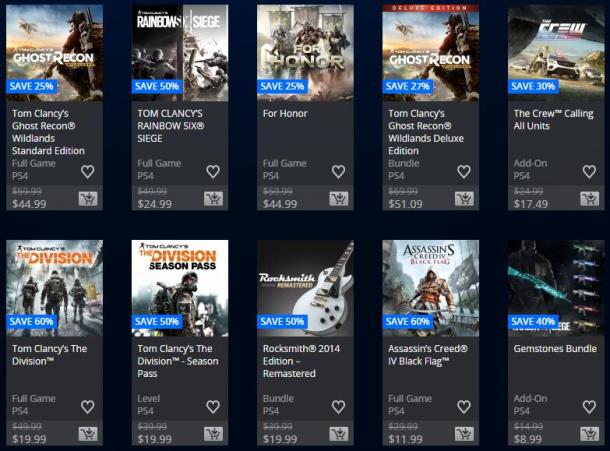
Task: Toggle wishlist heart for For Honor
Action: pos(338,172)
